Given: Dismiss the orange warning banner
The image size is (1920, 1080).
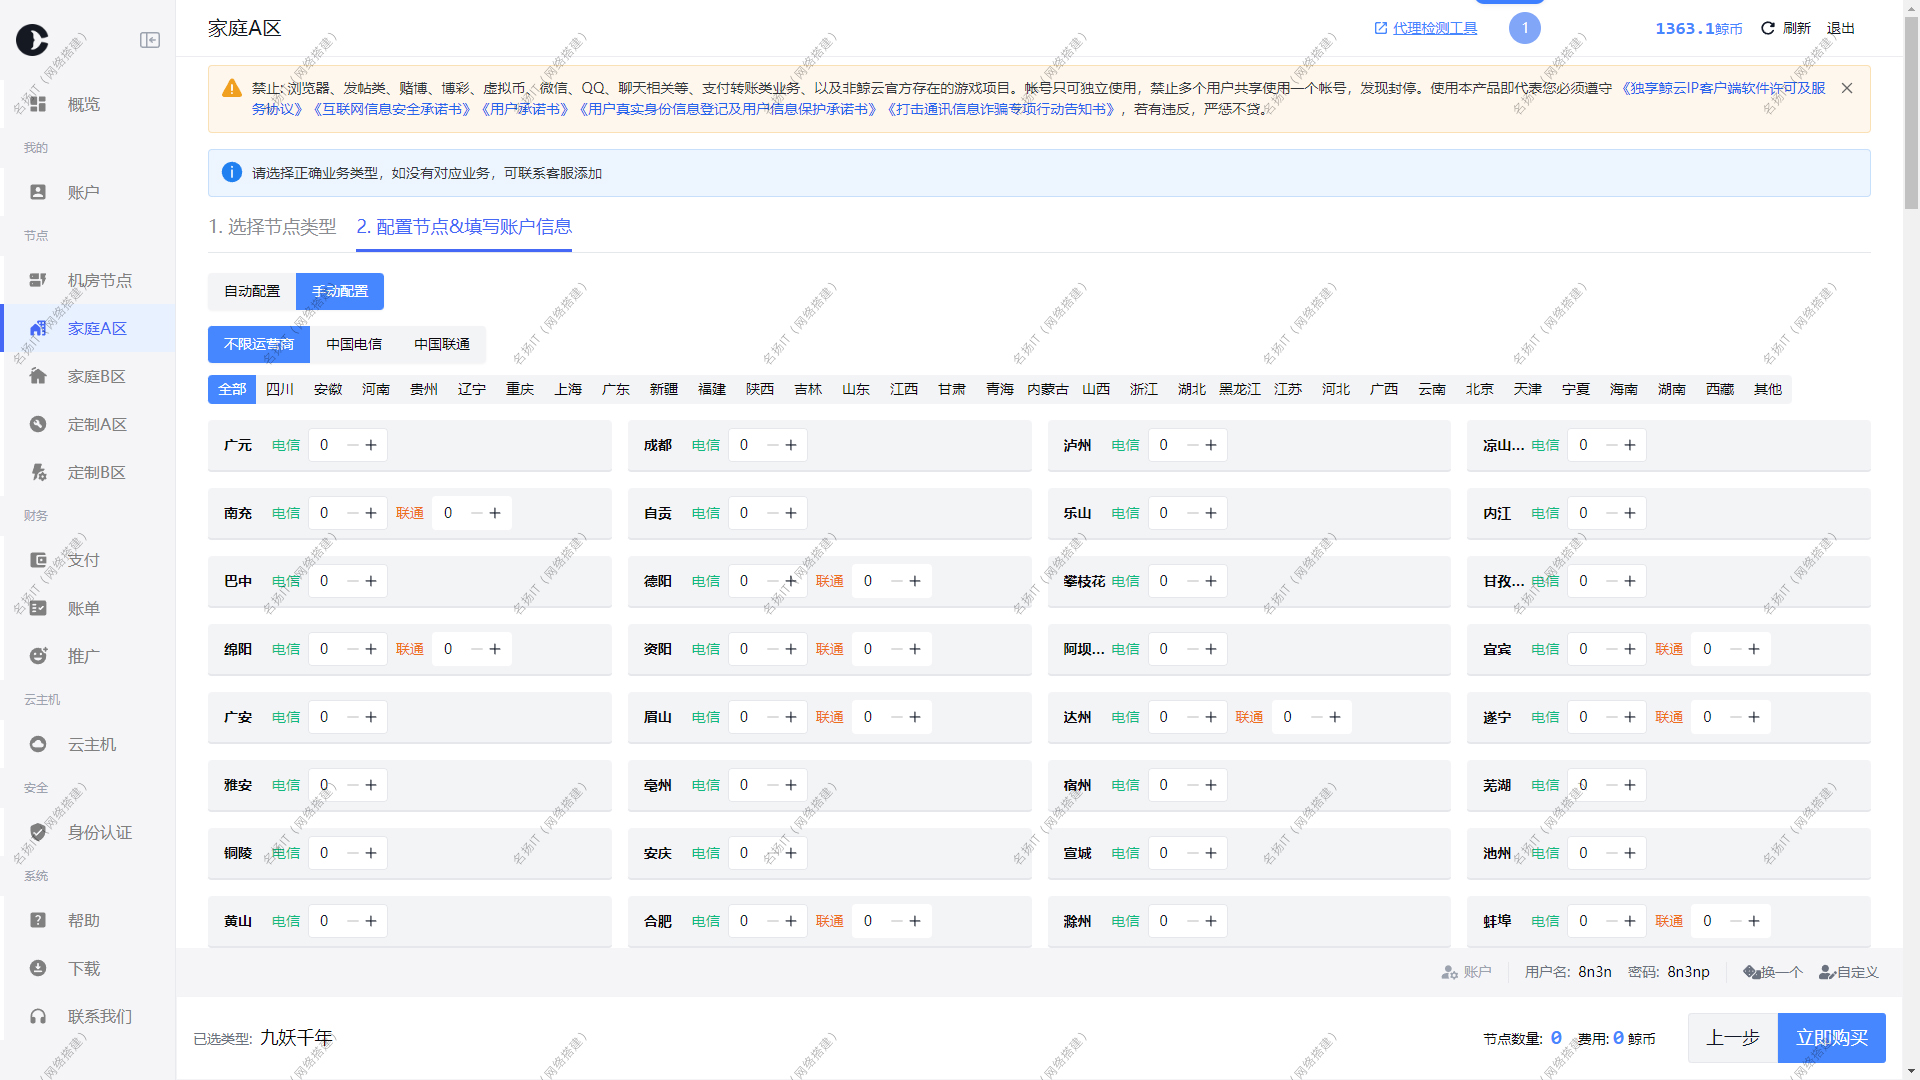Looking at the screenshot, I should (x=1847, y=88).
